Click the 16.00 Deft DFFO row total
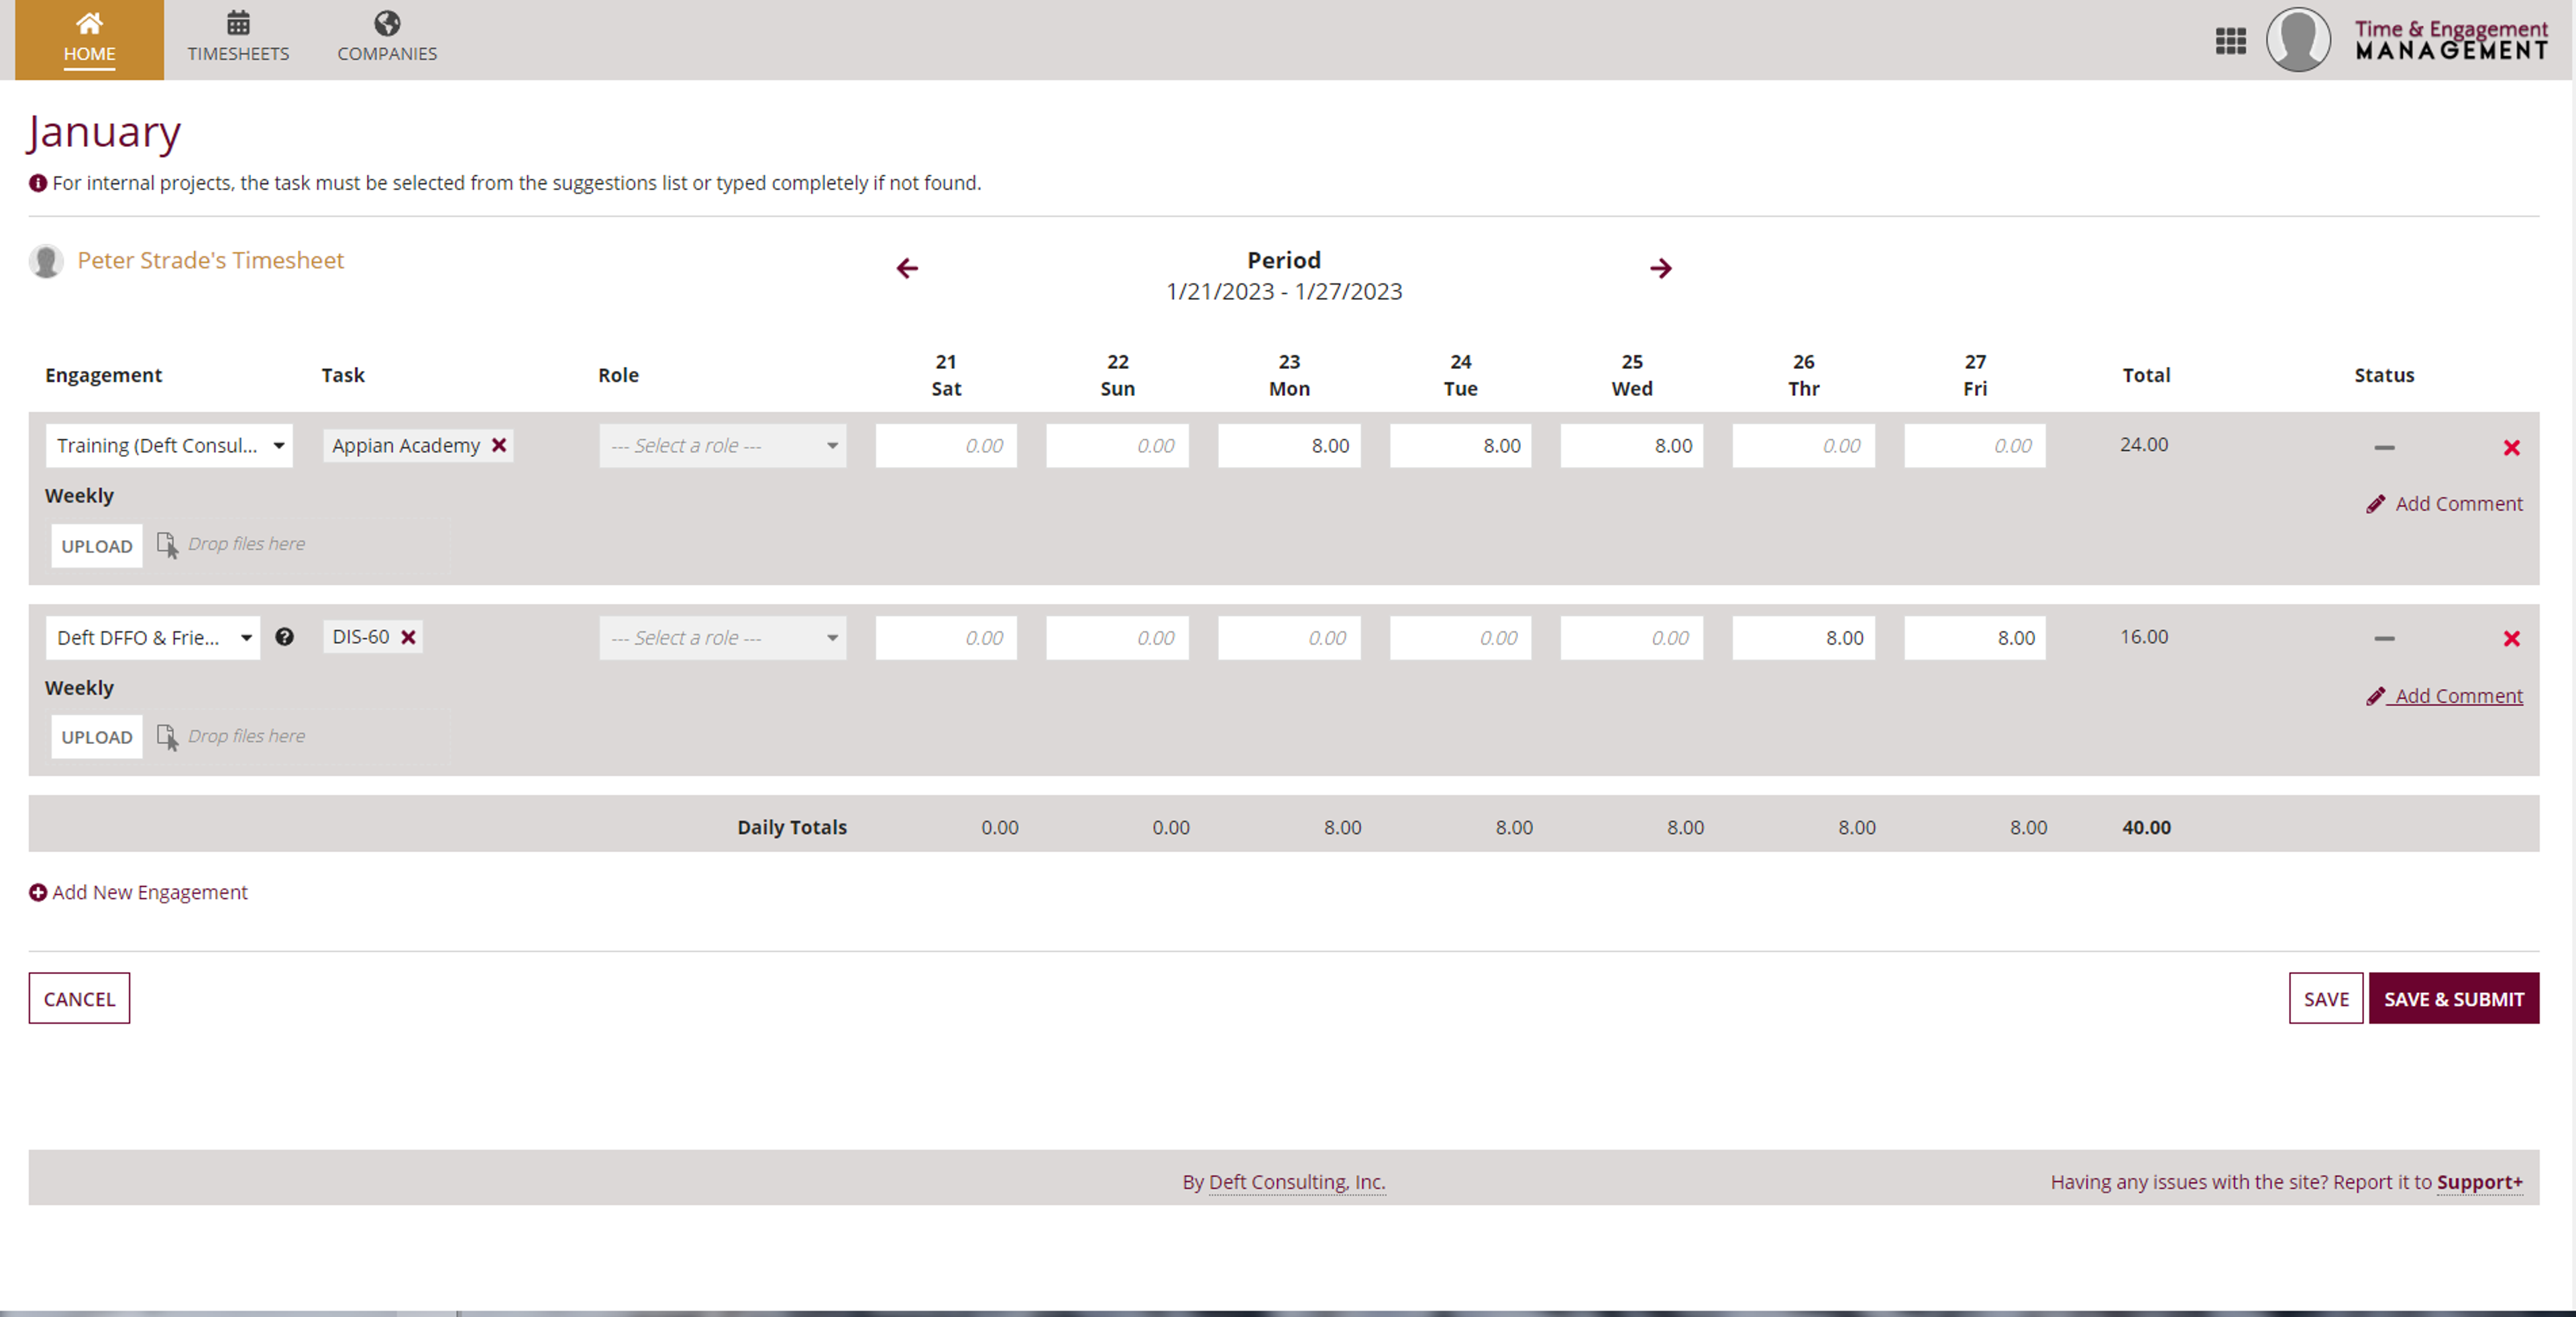The image size is (2576, 1317). pyautogui.click(x=2144, y=636)
